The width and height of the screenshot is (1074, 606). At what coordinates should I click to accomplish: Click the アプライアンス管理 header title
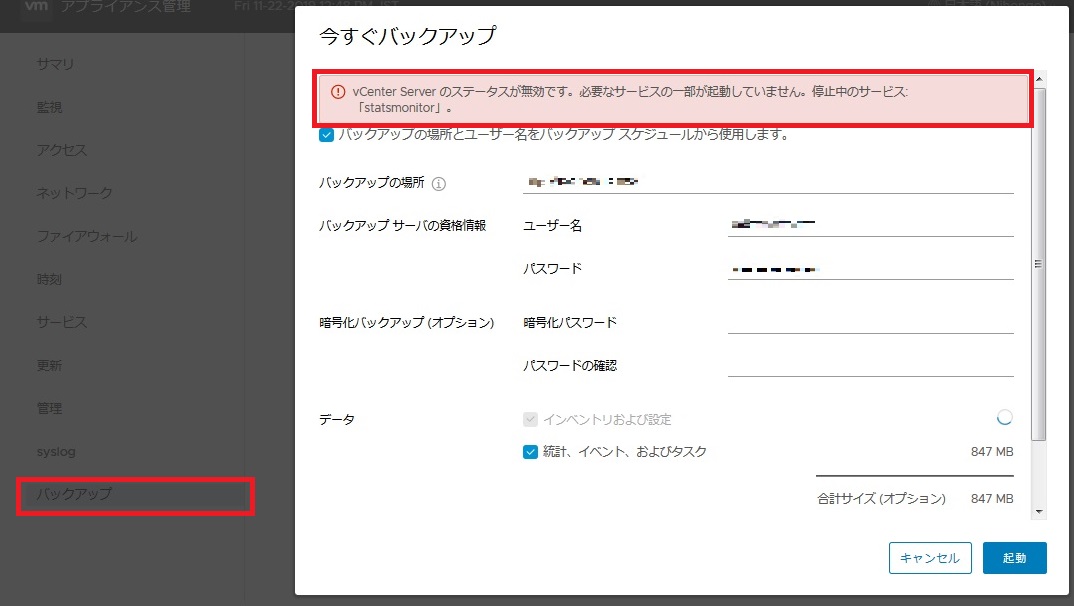point(126,7)
